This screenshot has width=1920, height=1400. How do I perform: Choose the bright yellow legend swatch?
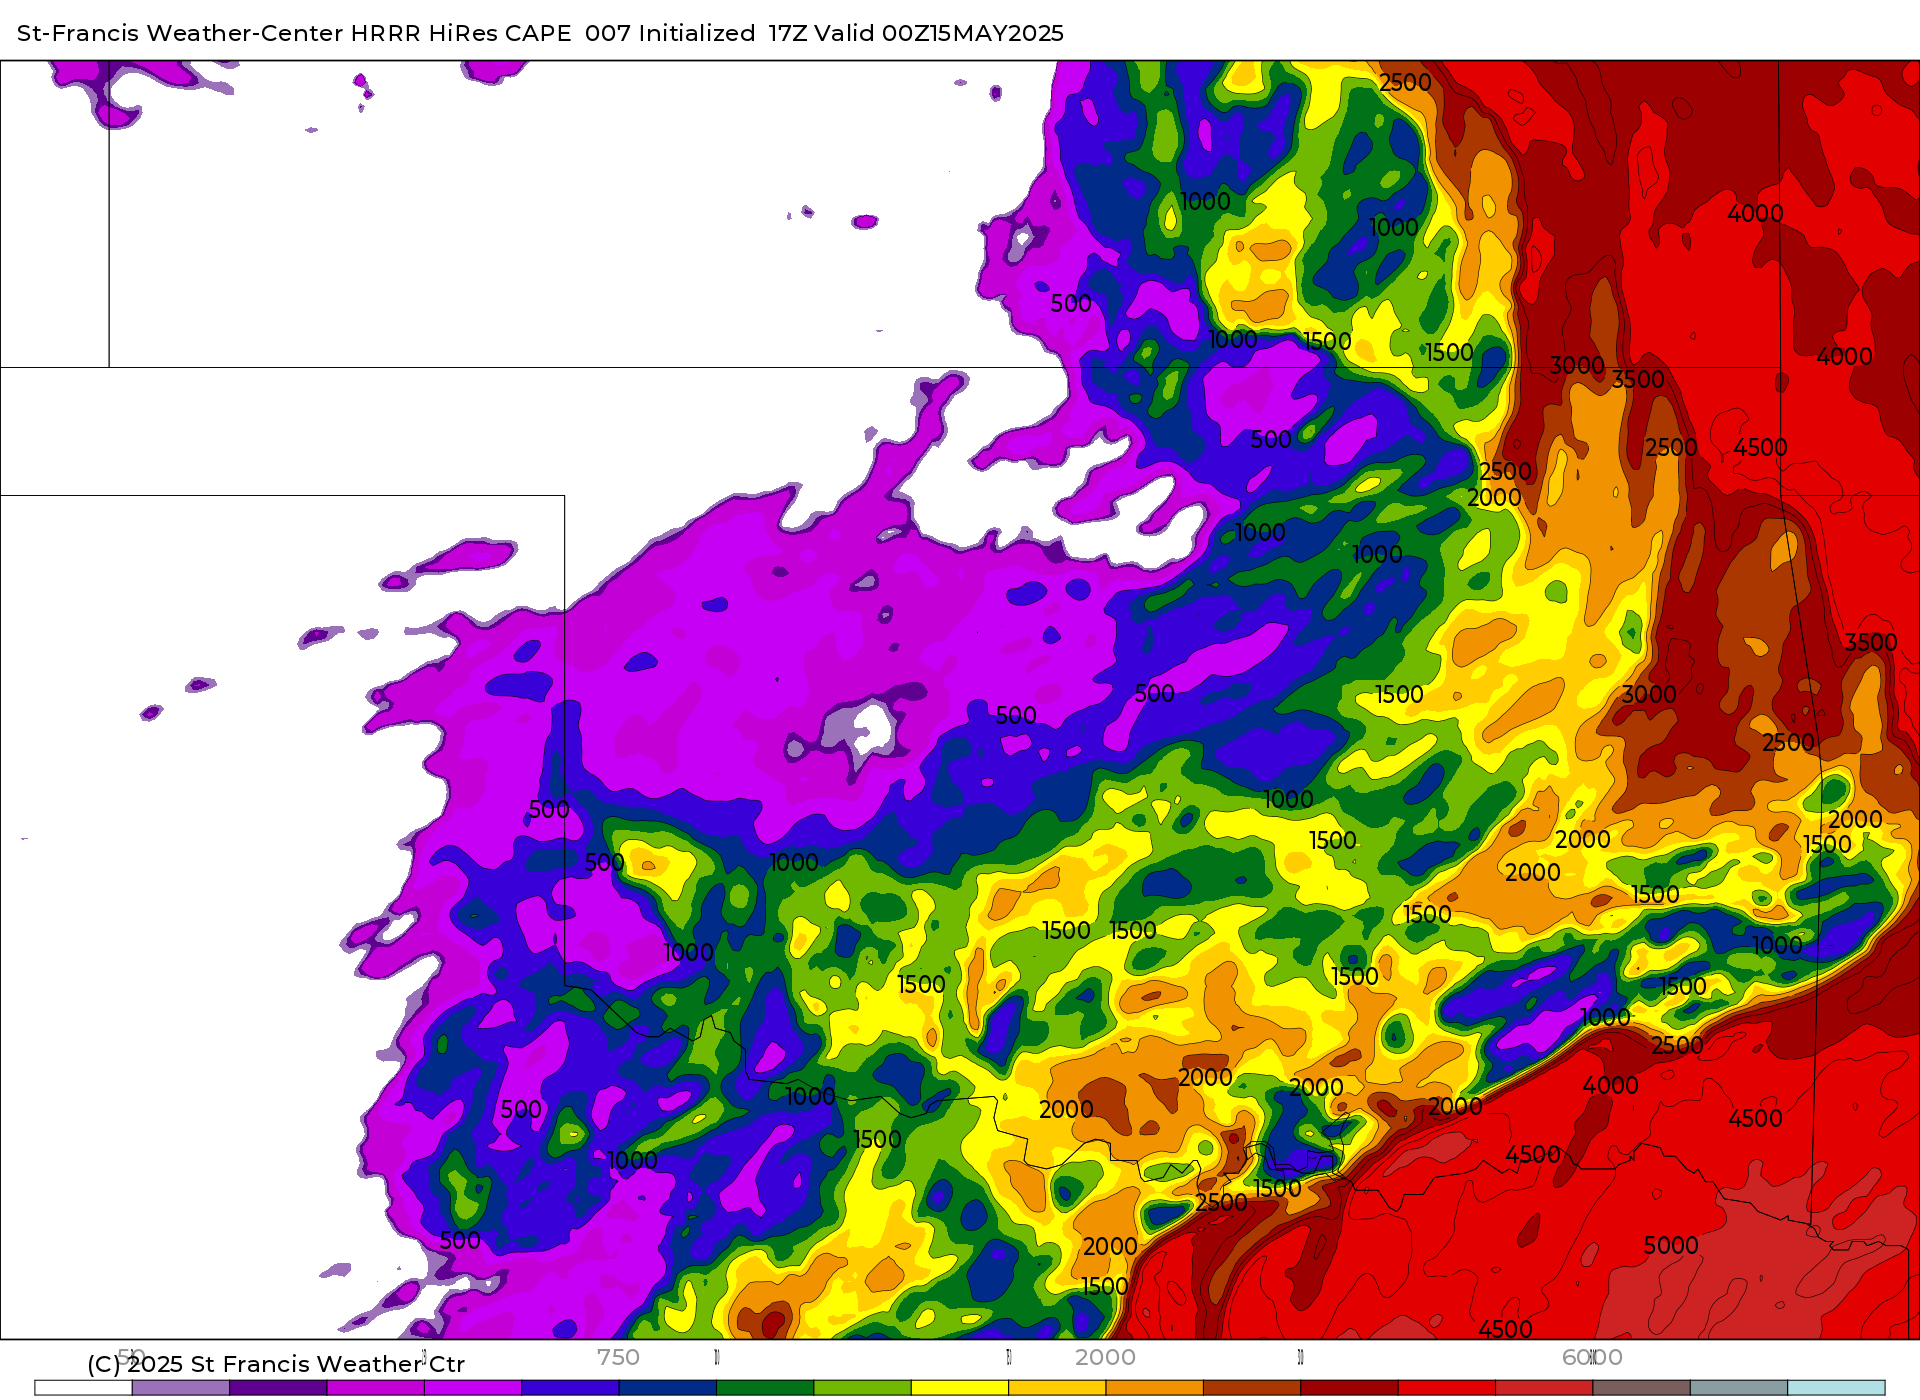tap(960, 1388)
